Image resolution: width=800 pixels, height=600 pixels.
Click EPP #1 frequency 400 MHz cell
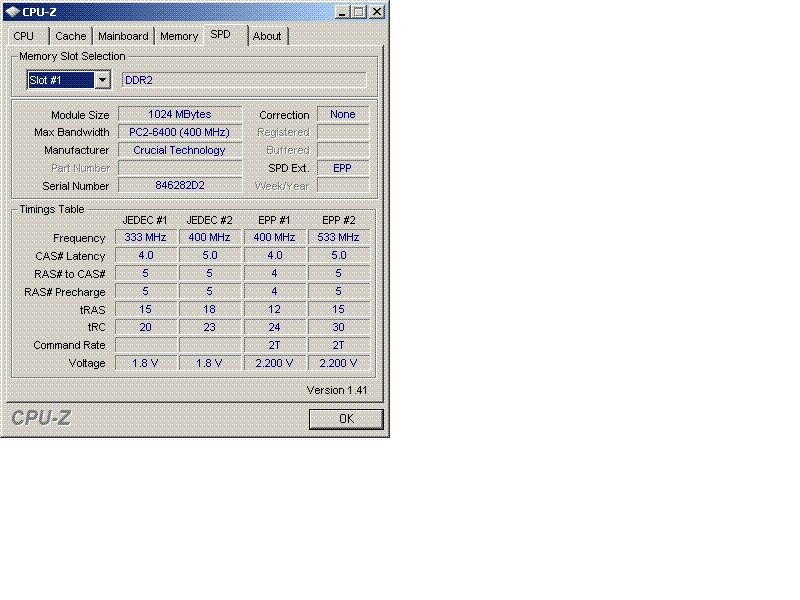[x=274, y=237]
